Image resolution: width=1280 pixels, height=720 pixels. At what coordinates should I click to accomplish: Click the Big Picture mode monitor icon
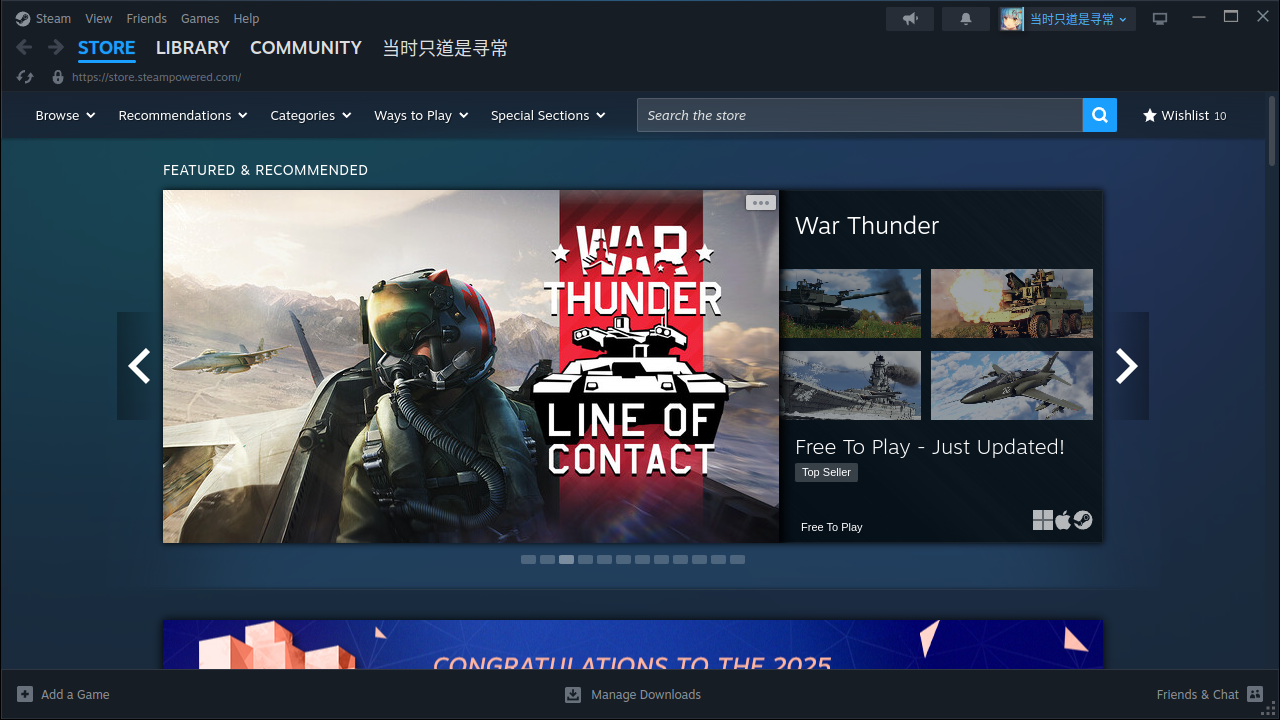pos(1160,19)
